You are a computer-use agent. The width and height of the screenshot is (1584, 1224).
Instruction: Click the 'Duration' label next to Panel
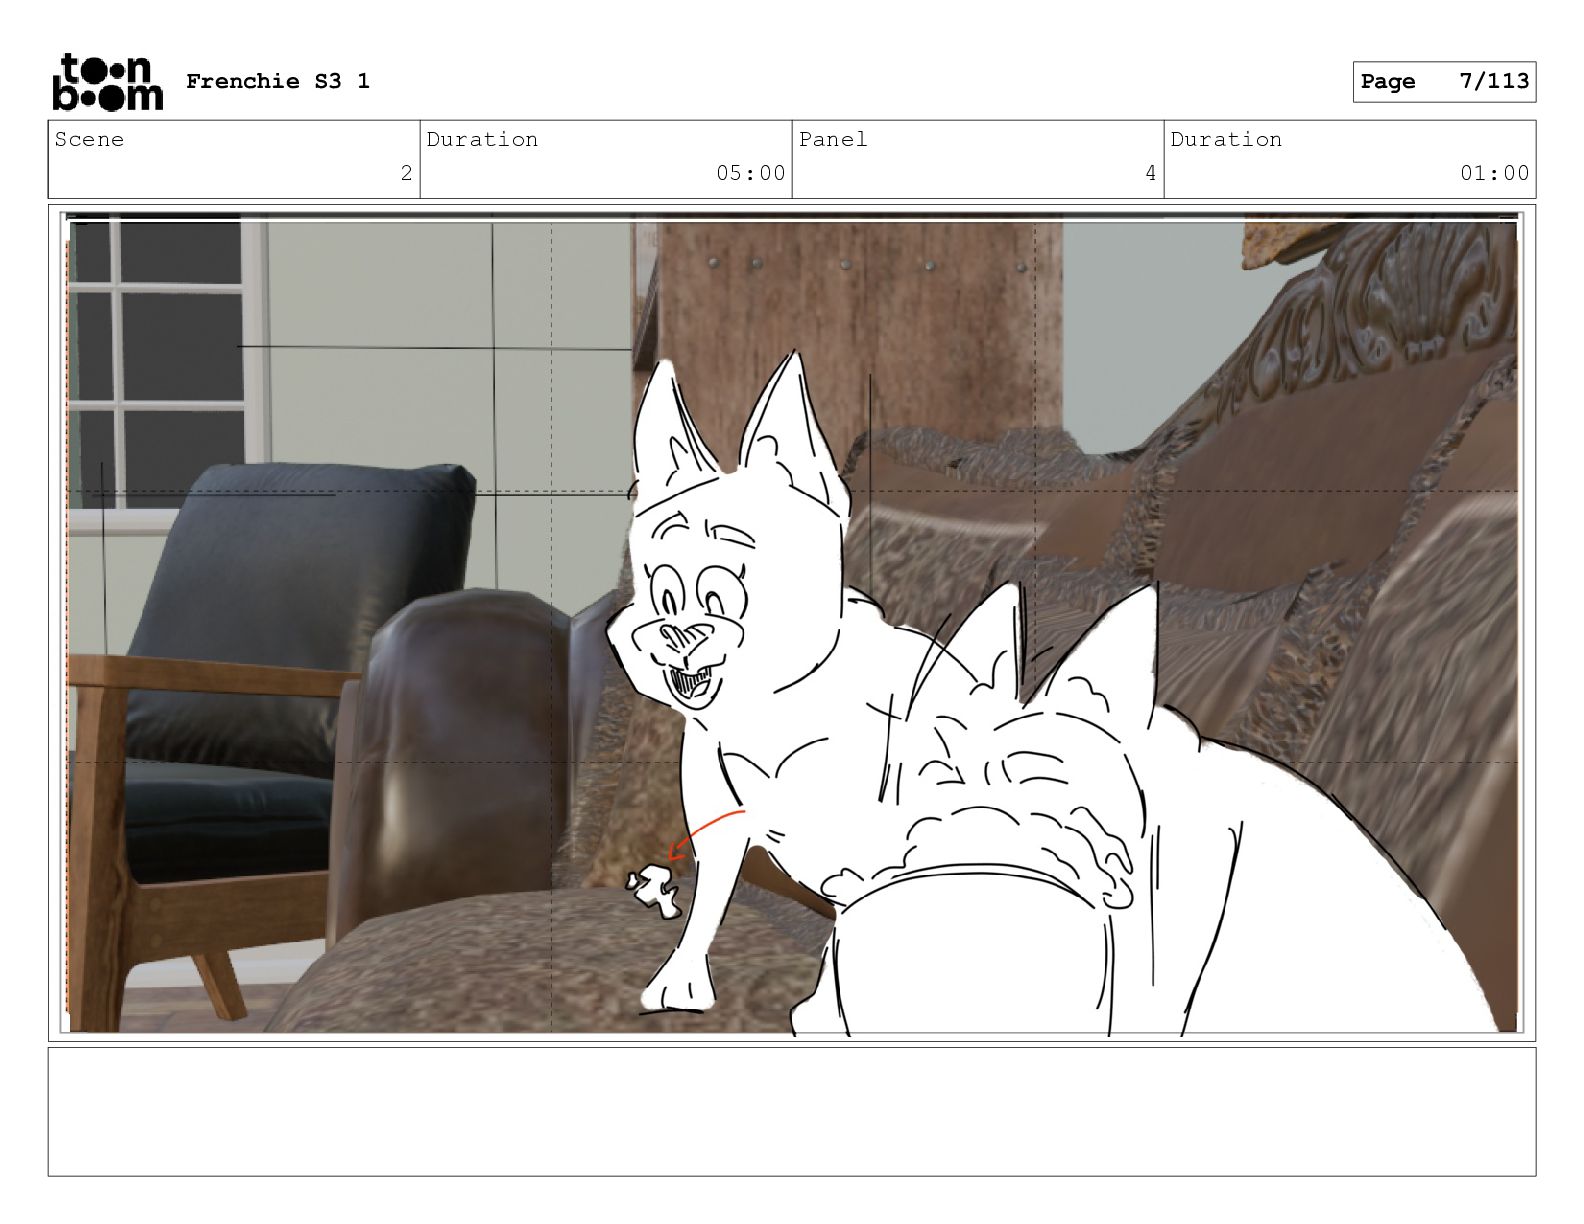pos(1226,139)
